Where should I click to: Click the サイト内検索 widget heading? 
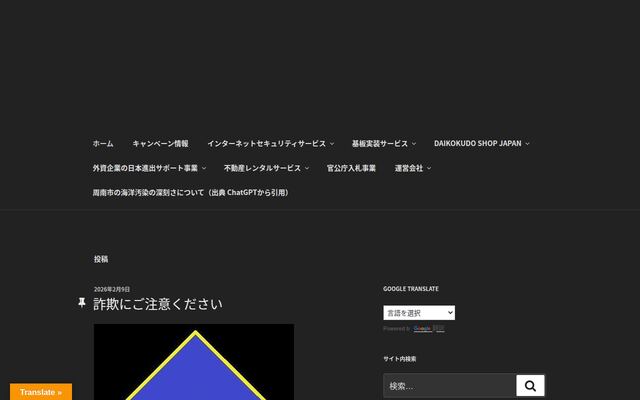coord(400,359)
